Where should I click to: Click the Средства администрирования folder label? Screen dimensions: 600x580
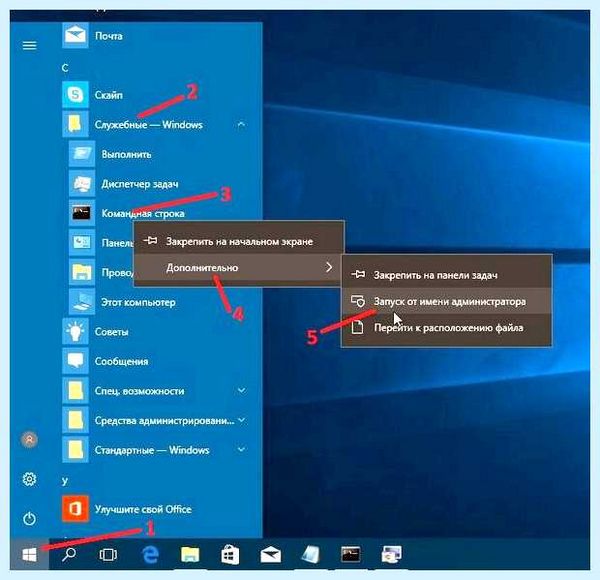point(165,420)
